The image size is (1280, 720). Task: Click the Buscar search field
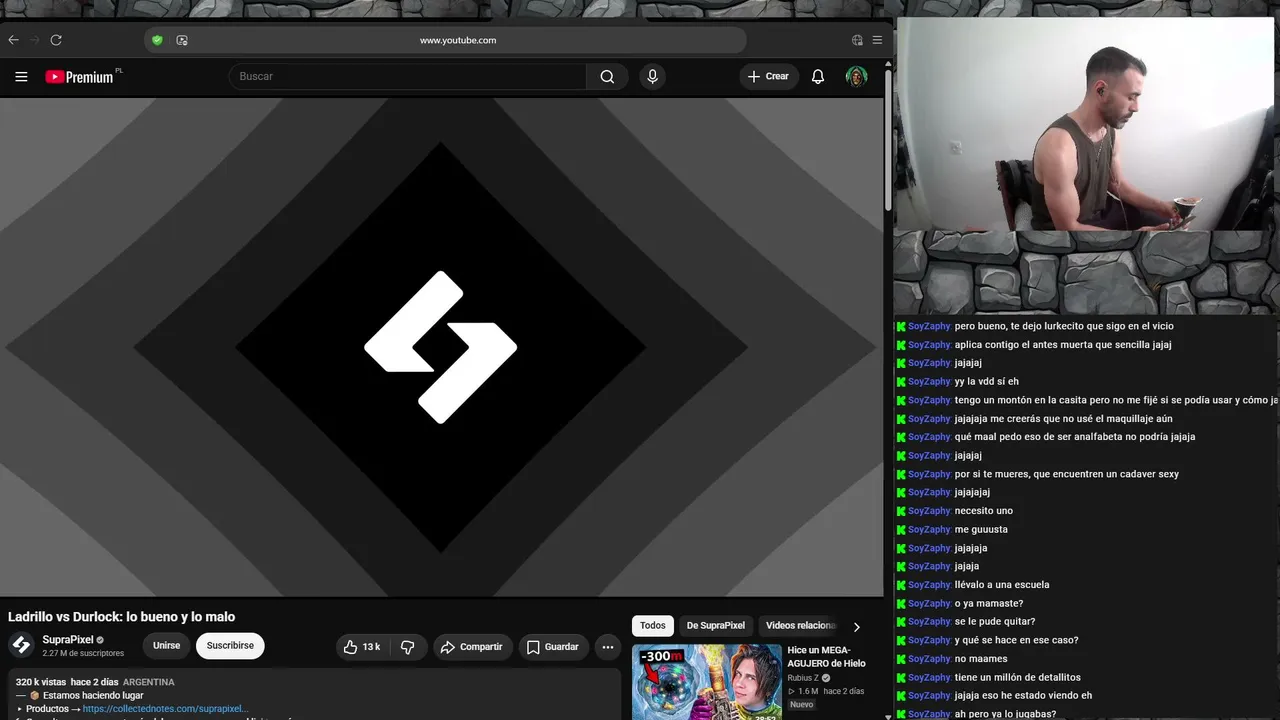pyautogui.click(x=408, y=76)
